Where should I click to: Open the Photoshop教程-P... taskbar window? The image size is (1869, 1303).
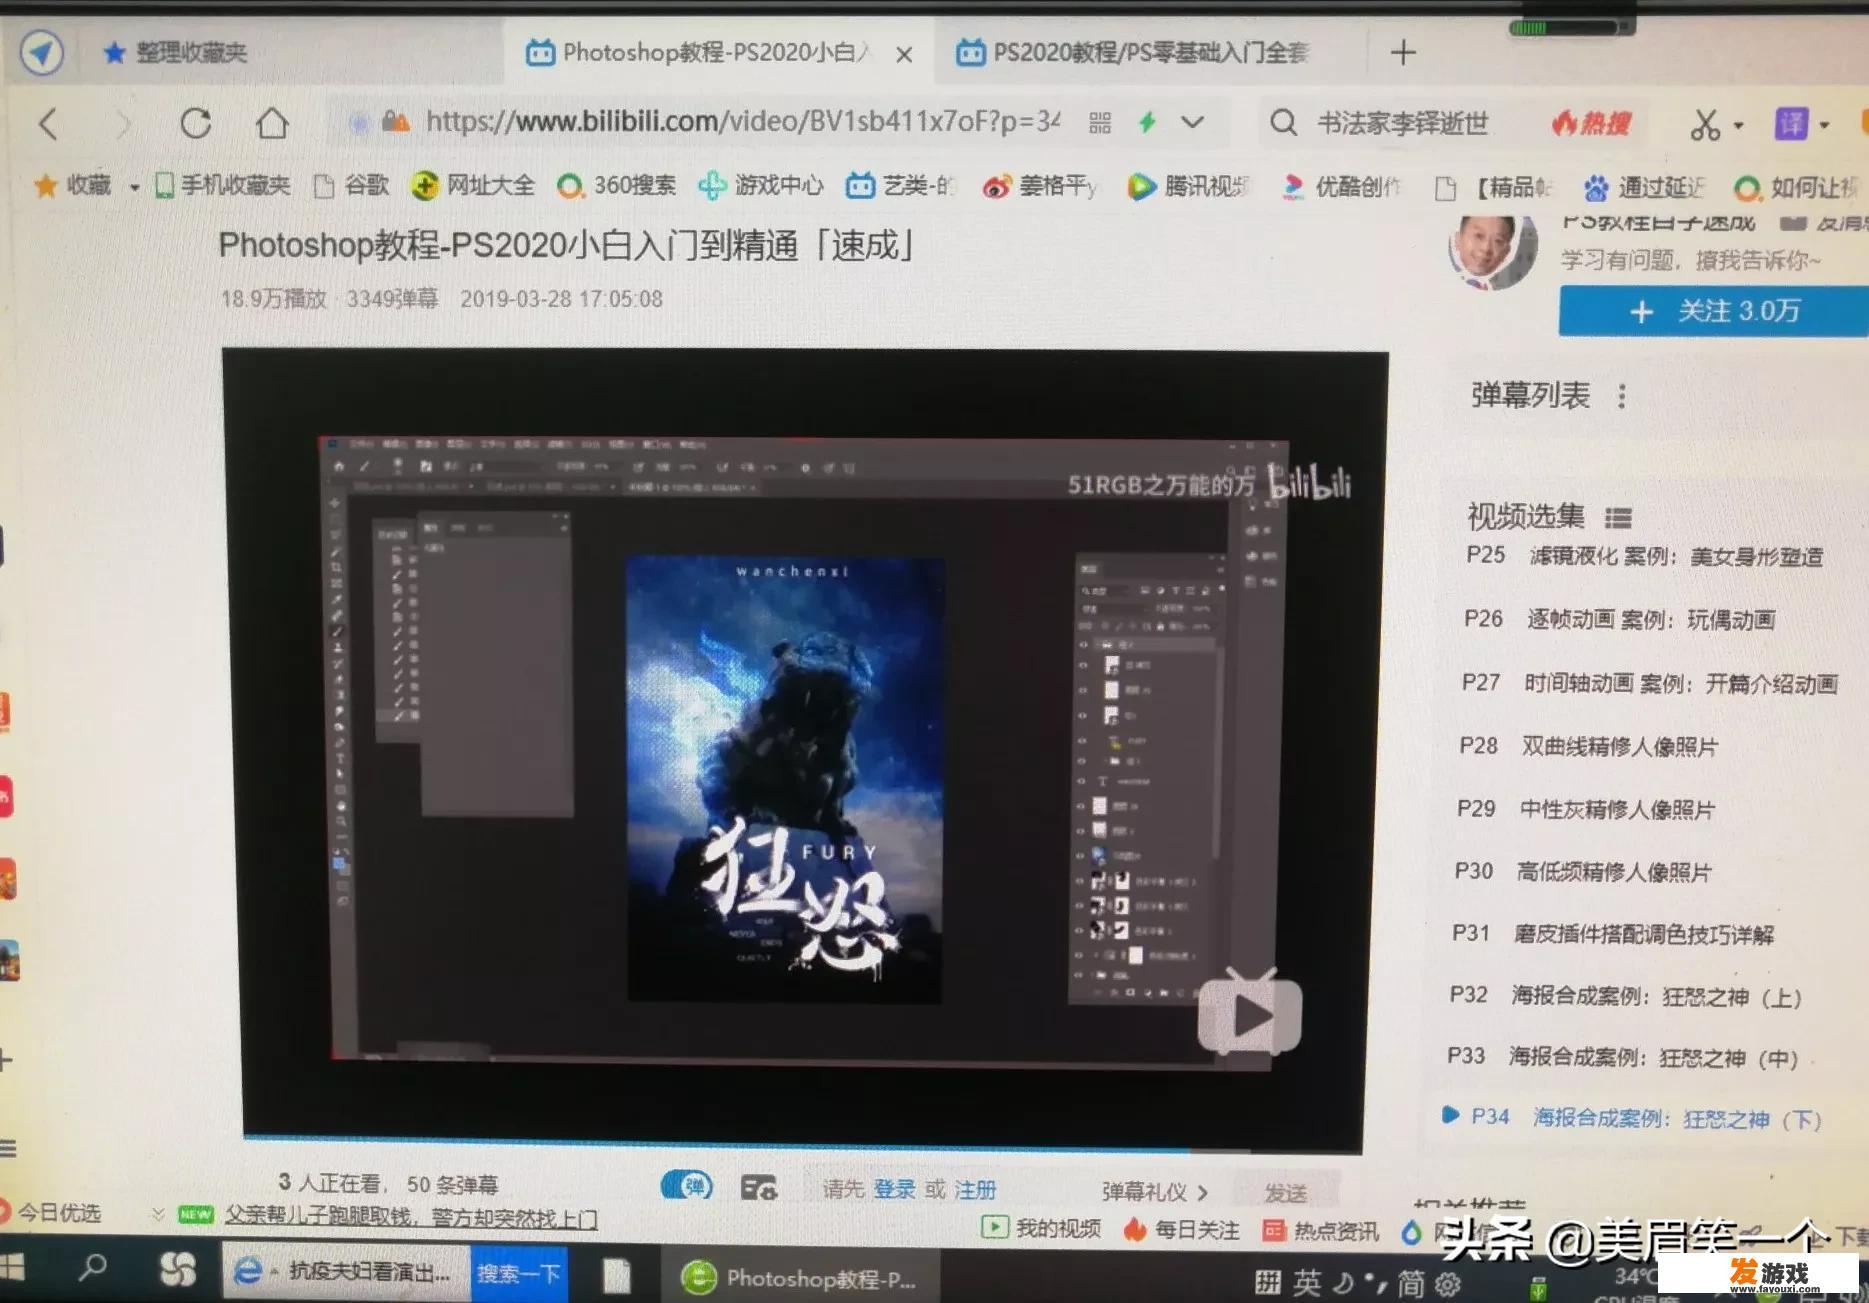pyautogui.click(x=801, y=1277)
